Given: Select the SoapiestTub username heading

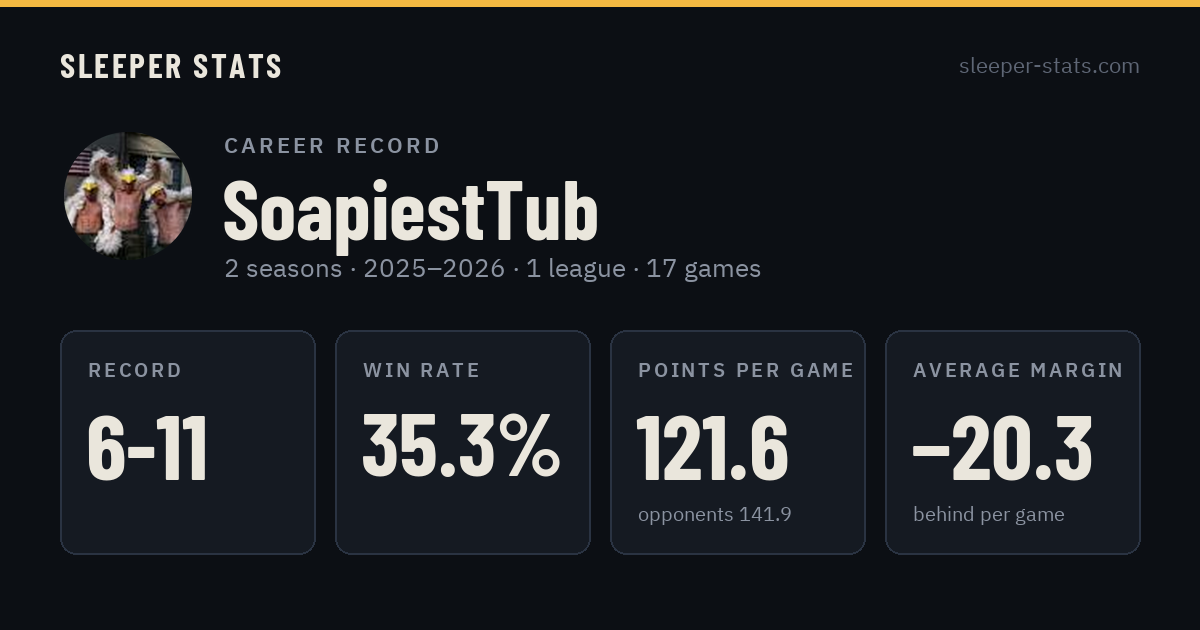Looking at the screenshot, I should 411,211.
